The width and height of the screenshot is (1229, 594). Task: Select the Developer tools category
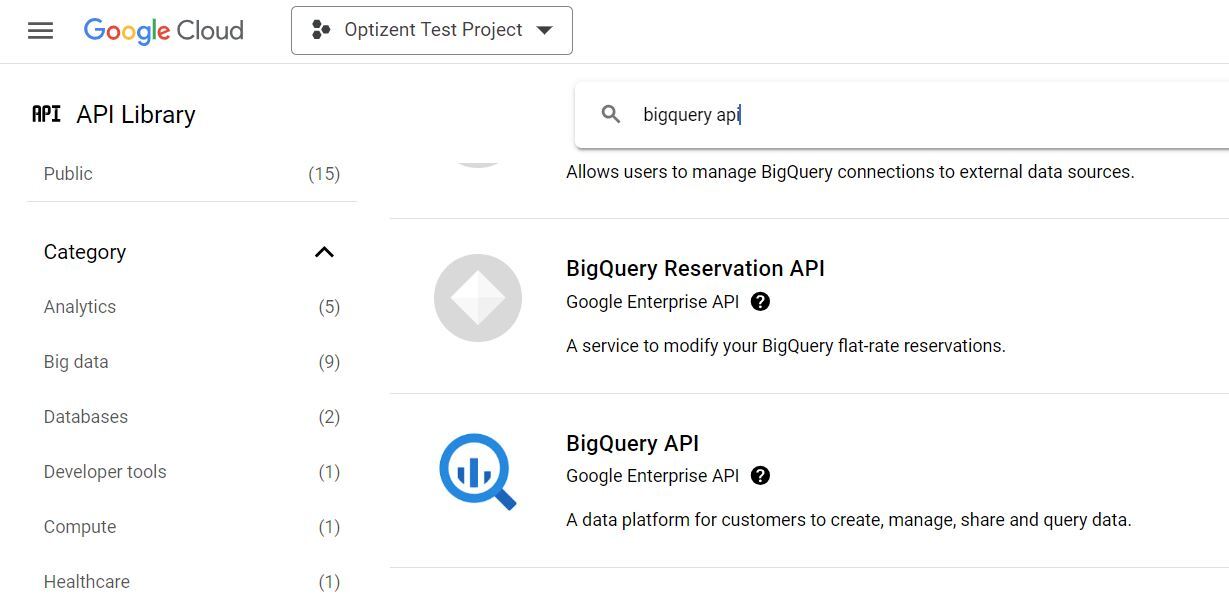(x=105, y=472)
